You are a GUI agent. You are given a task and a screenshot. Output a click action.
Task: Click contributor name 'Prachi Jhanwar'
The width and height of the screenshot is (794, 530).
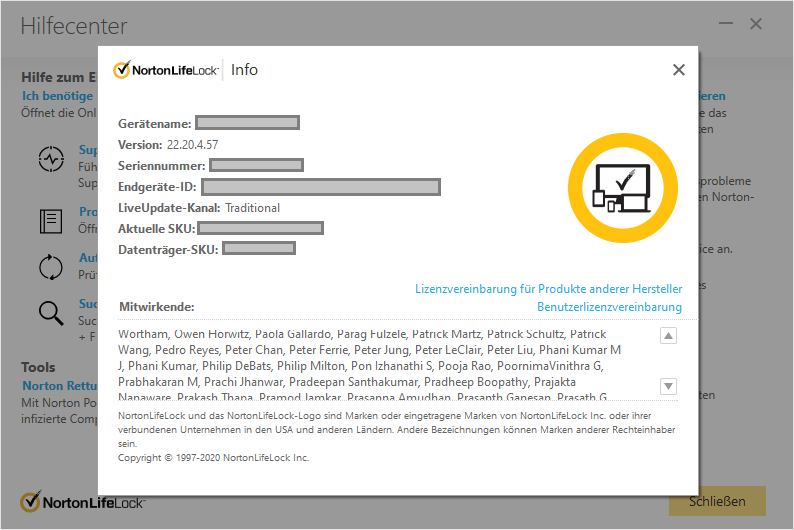click(x=244, y=382)
